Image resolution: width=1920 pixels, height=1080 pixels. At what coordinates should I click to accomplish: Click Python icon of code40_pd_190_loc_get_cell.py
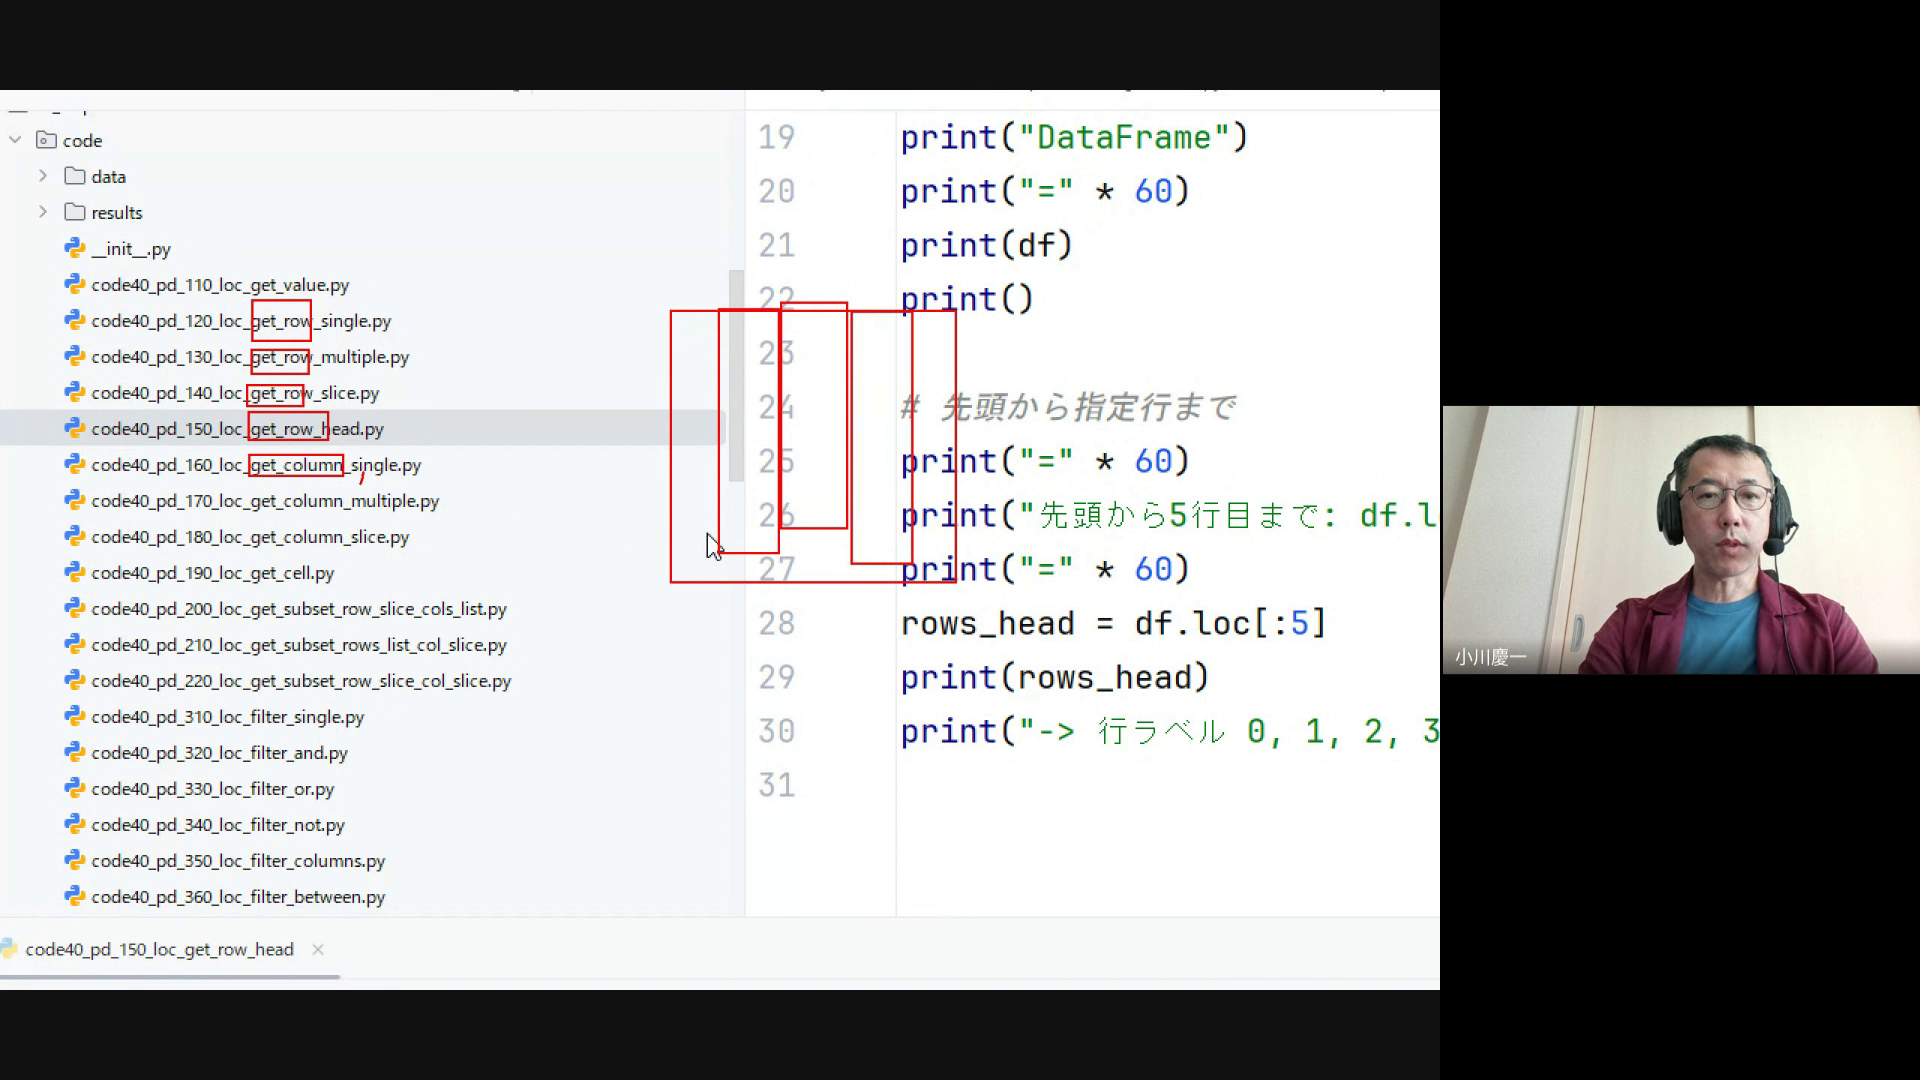[75, 572]
